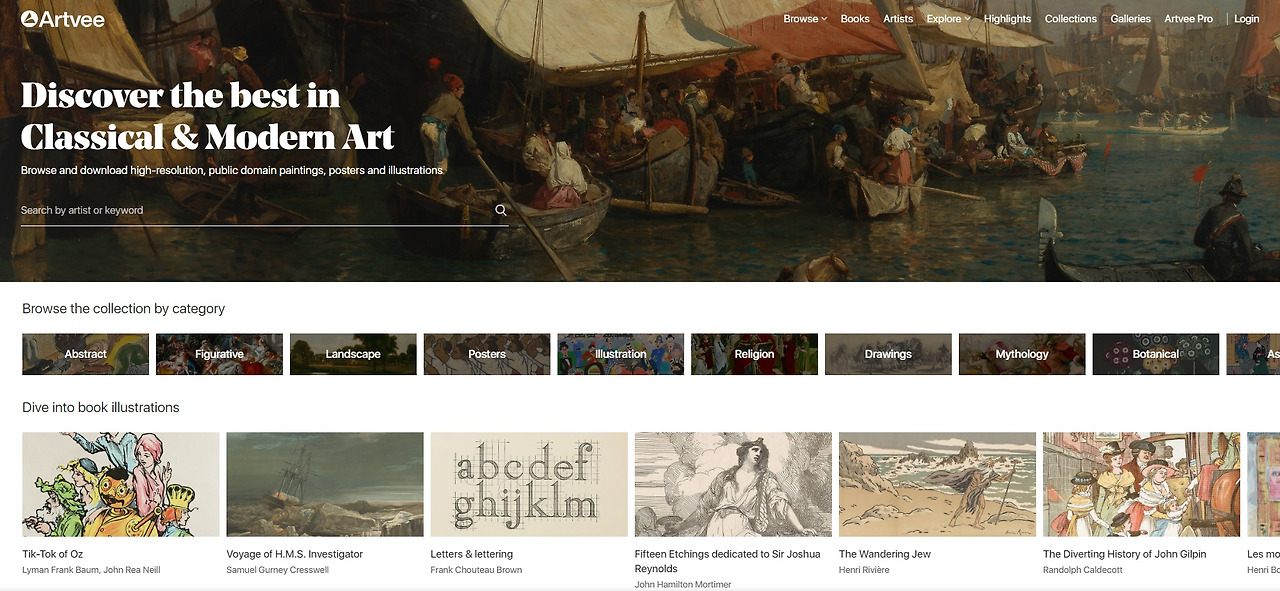Expand the Browse dropdown menu
This screenshot has width=1280, height=591.
click(805, 19)
